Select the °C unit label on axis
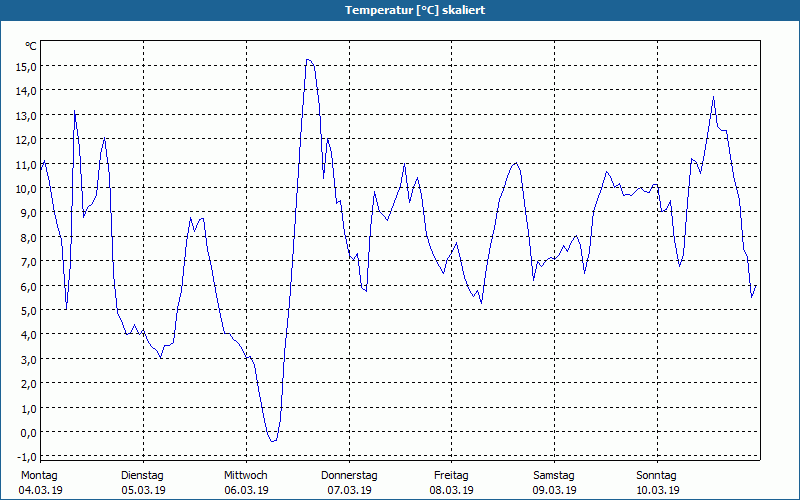The image size is (800, 500). (31, 46)
